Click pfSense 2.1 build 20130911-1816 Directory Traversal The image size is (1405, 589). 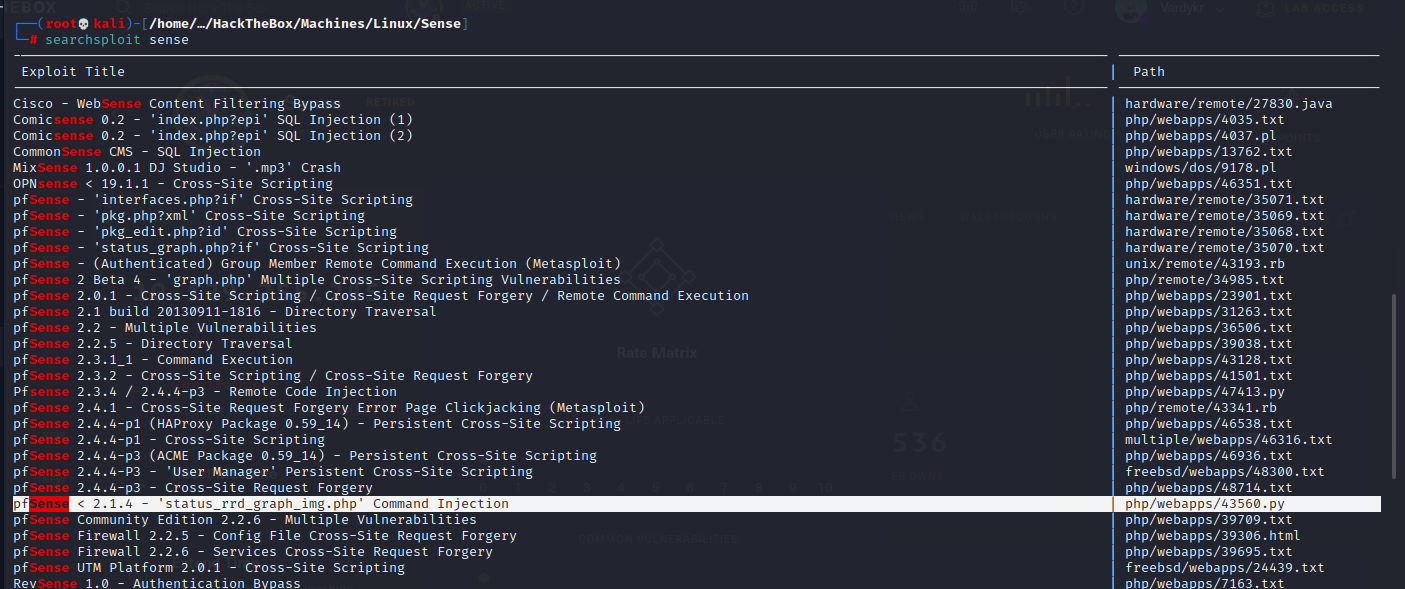pos(225,312)
